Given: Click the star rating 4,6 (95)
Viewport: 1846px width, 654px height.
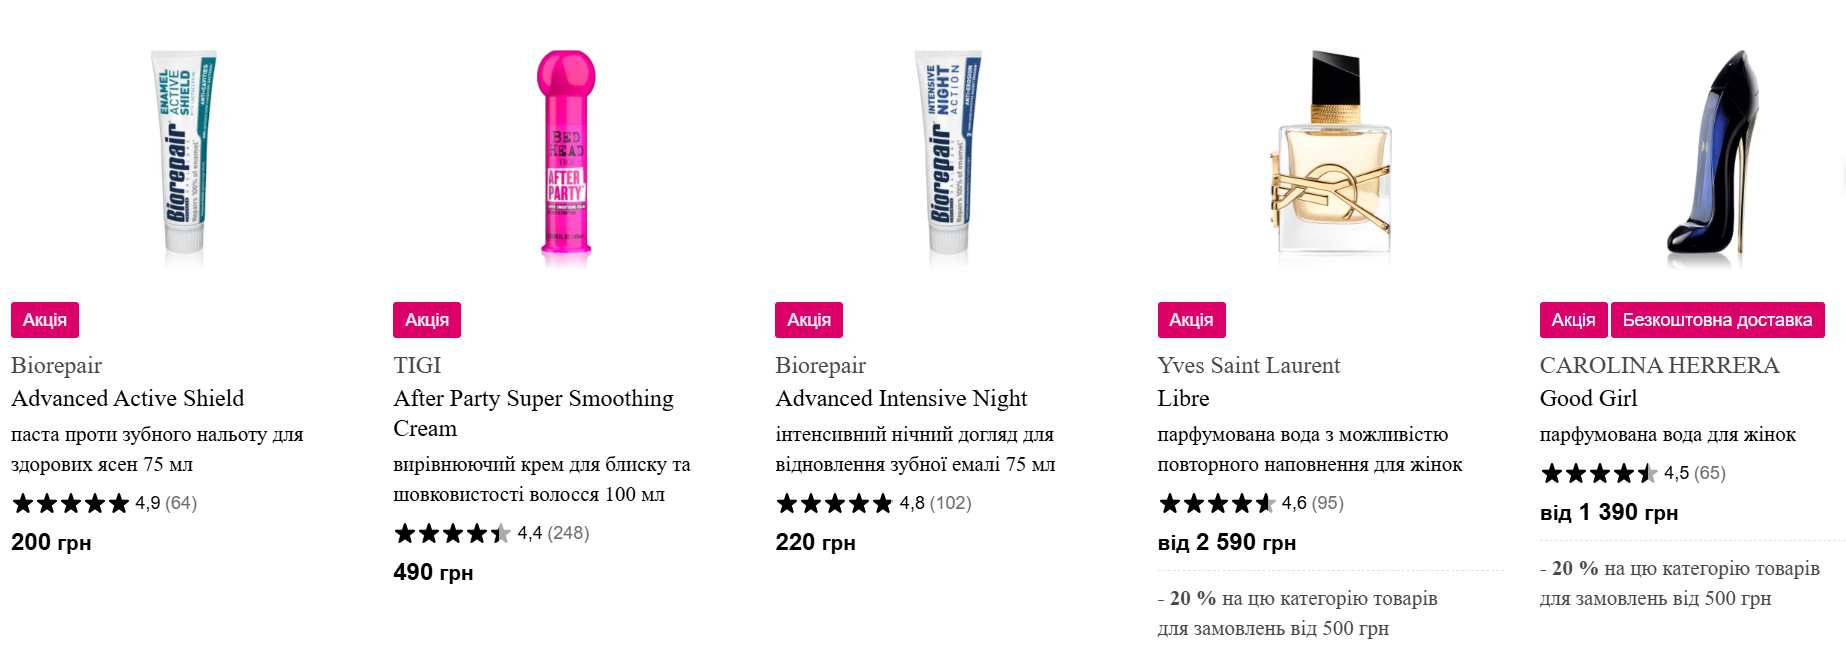Looking at the screenshot, I should click(1250, 503).
